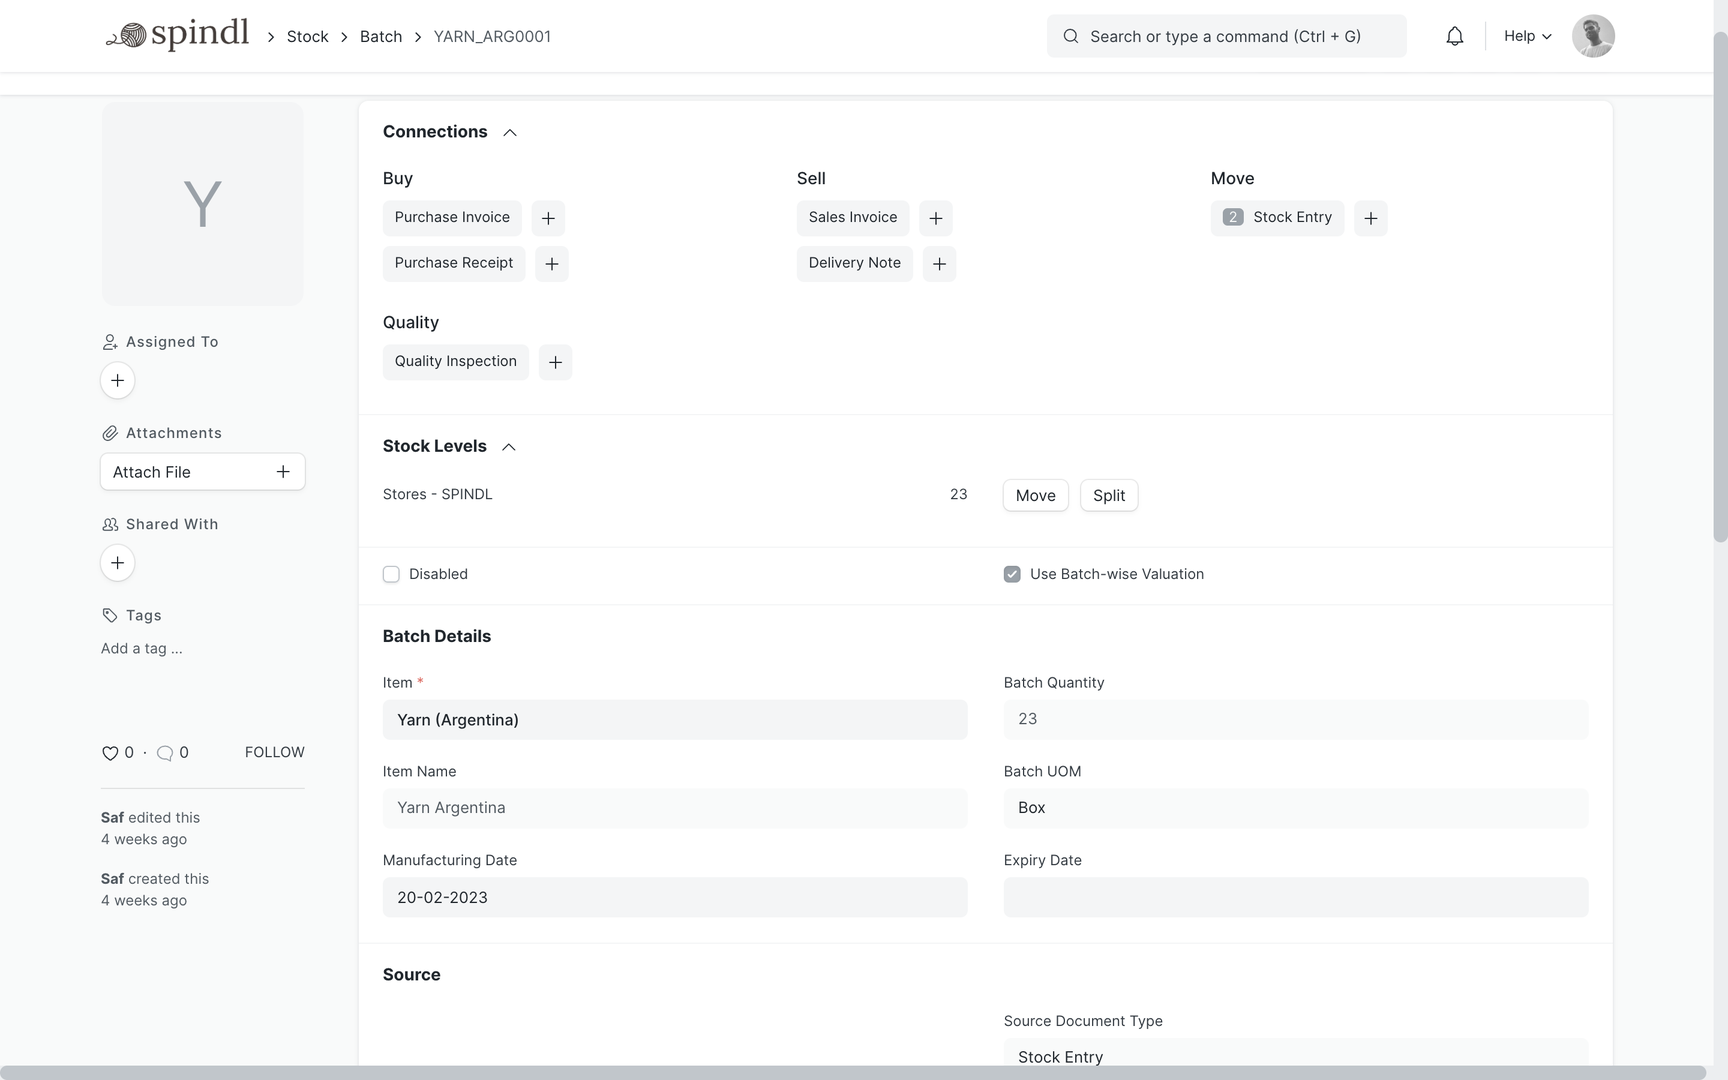Screen dimensions: 1728x1080
Task: Enable the Disabled checkbox
Action: point(391,574)
